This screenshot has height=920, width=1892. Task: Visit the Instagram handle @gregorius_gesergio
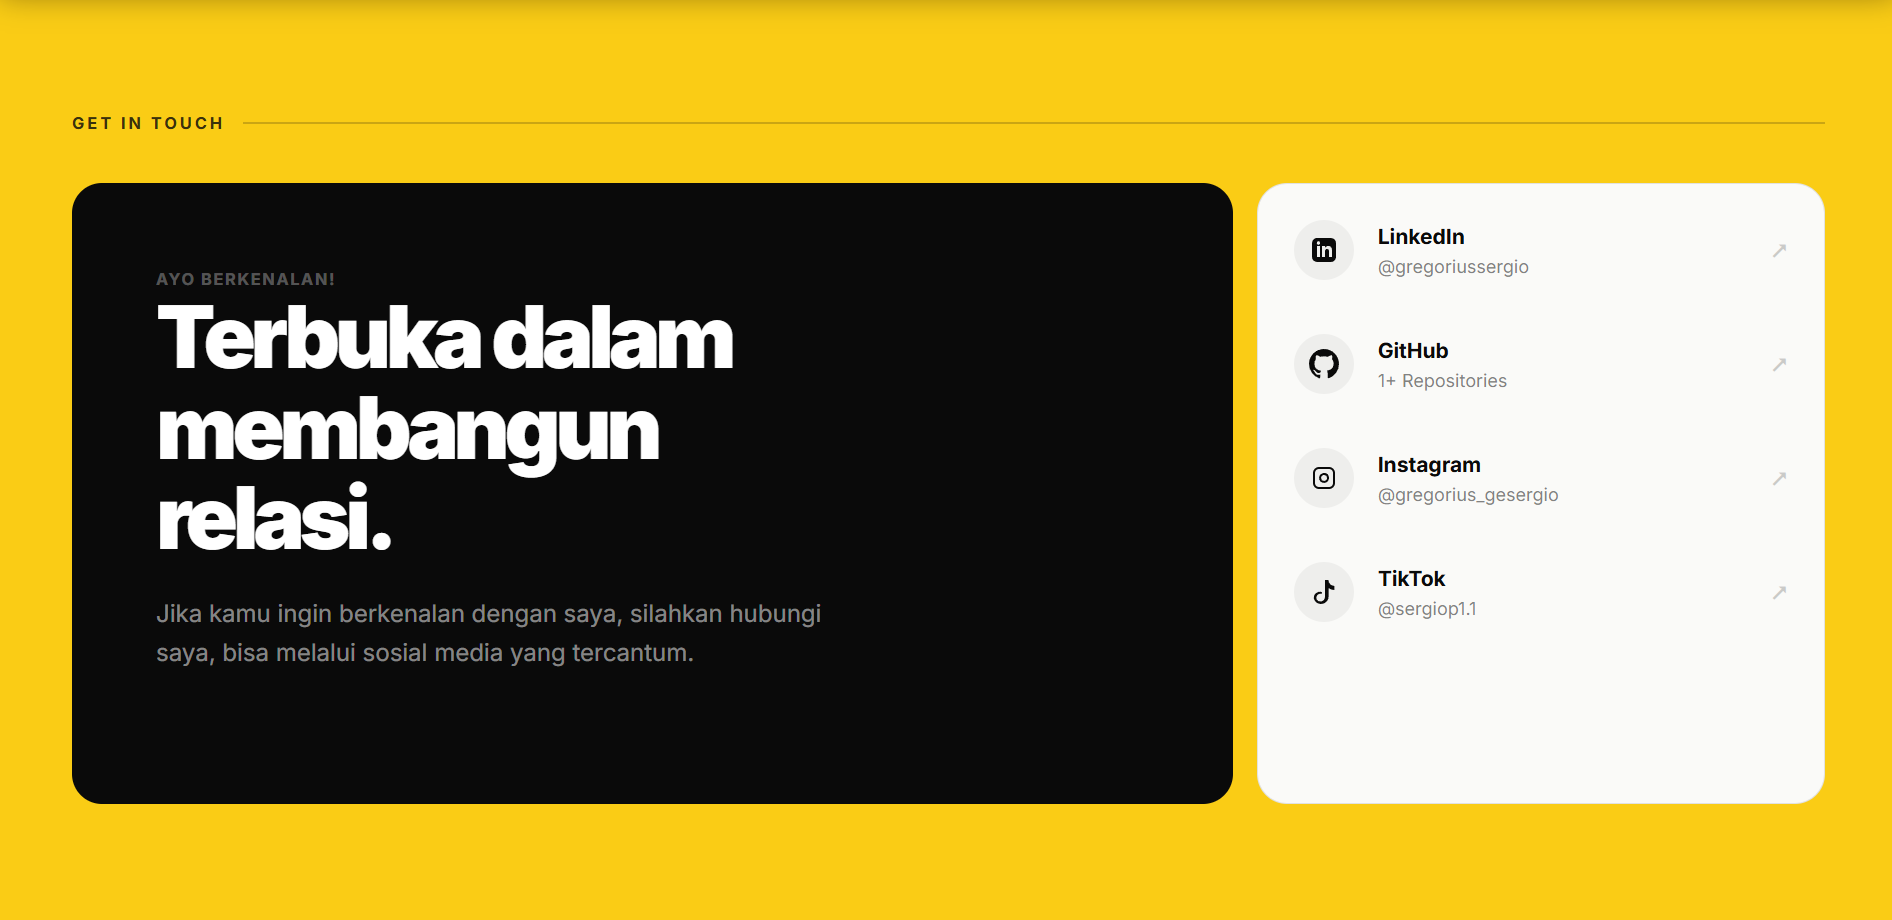point(1468,494)
